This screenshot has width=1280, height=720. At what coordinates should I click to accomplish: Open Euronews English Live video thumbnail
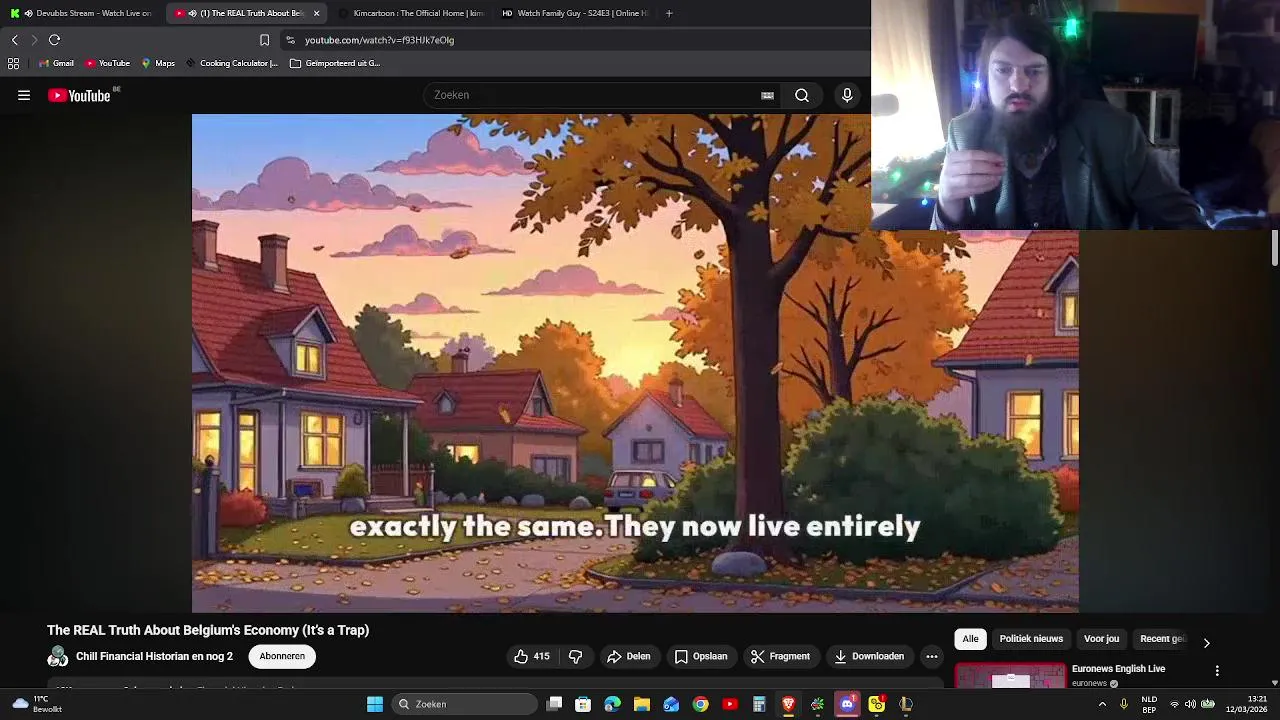(1010, 676)
